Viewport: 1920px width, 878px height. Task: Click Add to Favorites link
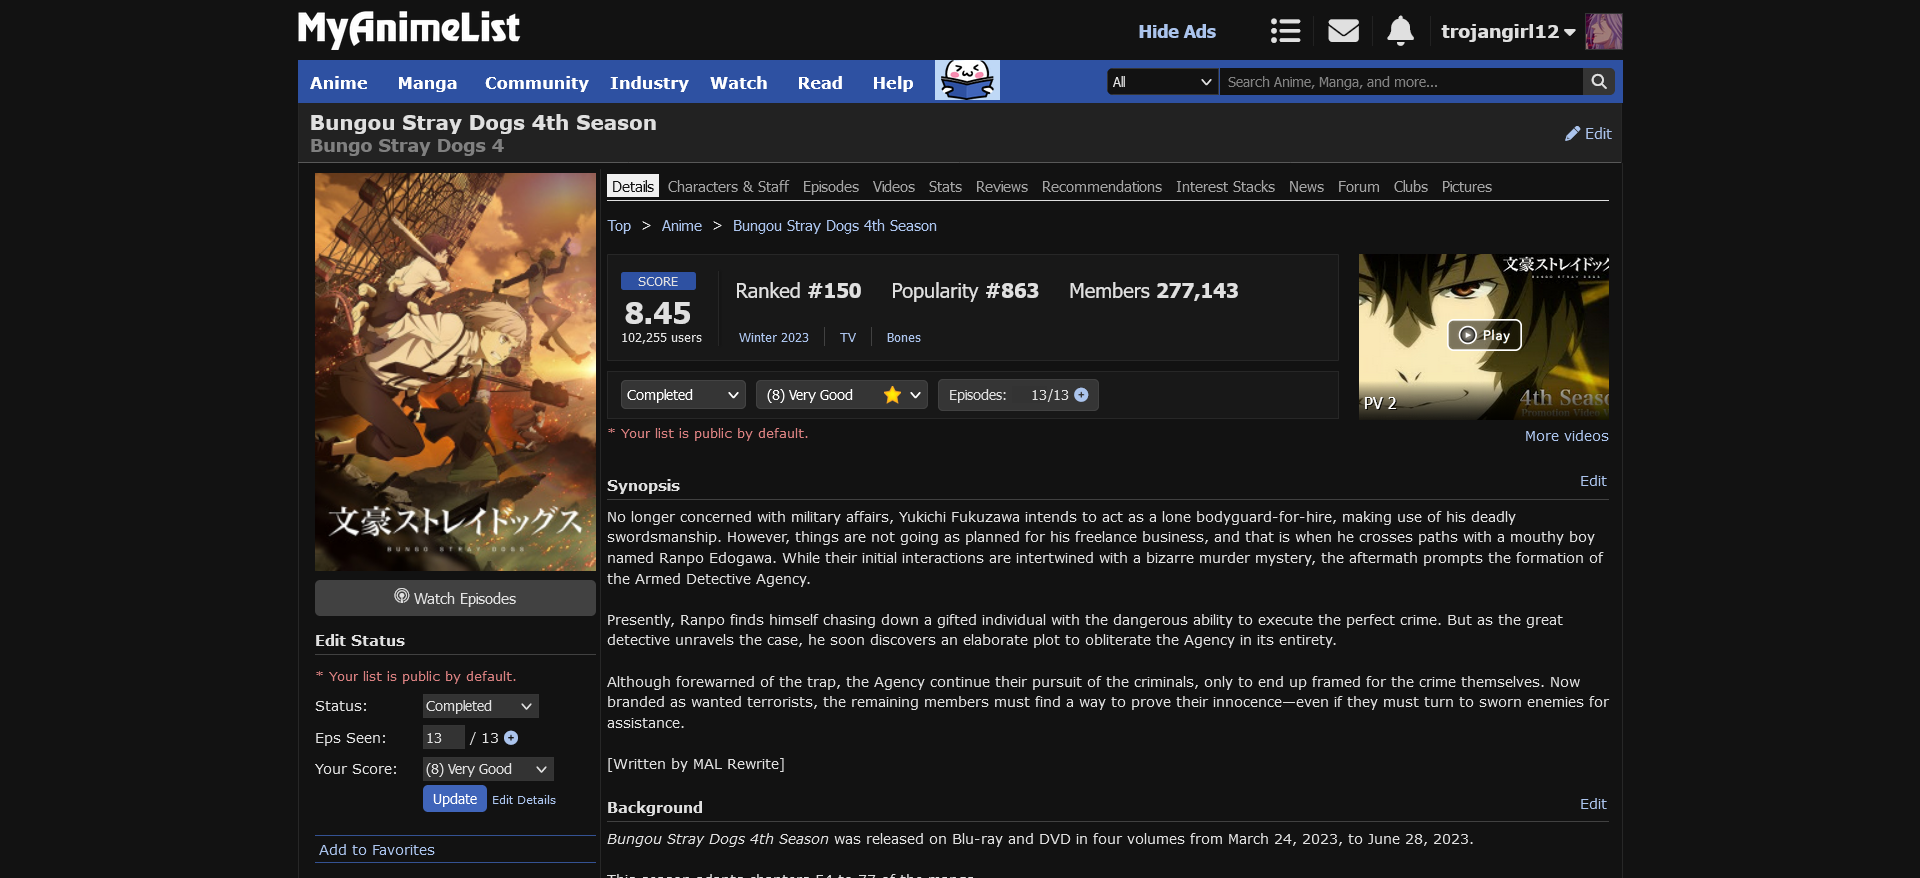point(376,850)
